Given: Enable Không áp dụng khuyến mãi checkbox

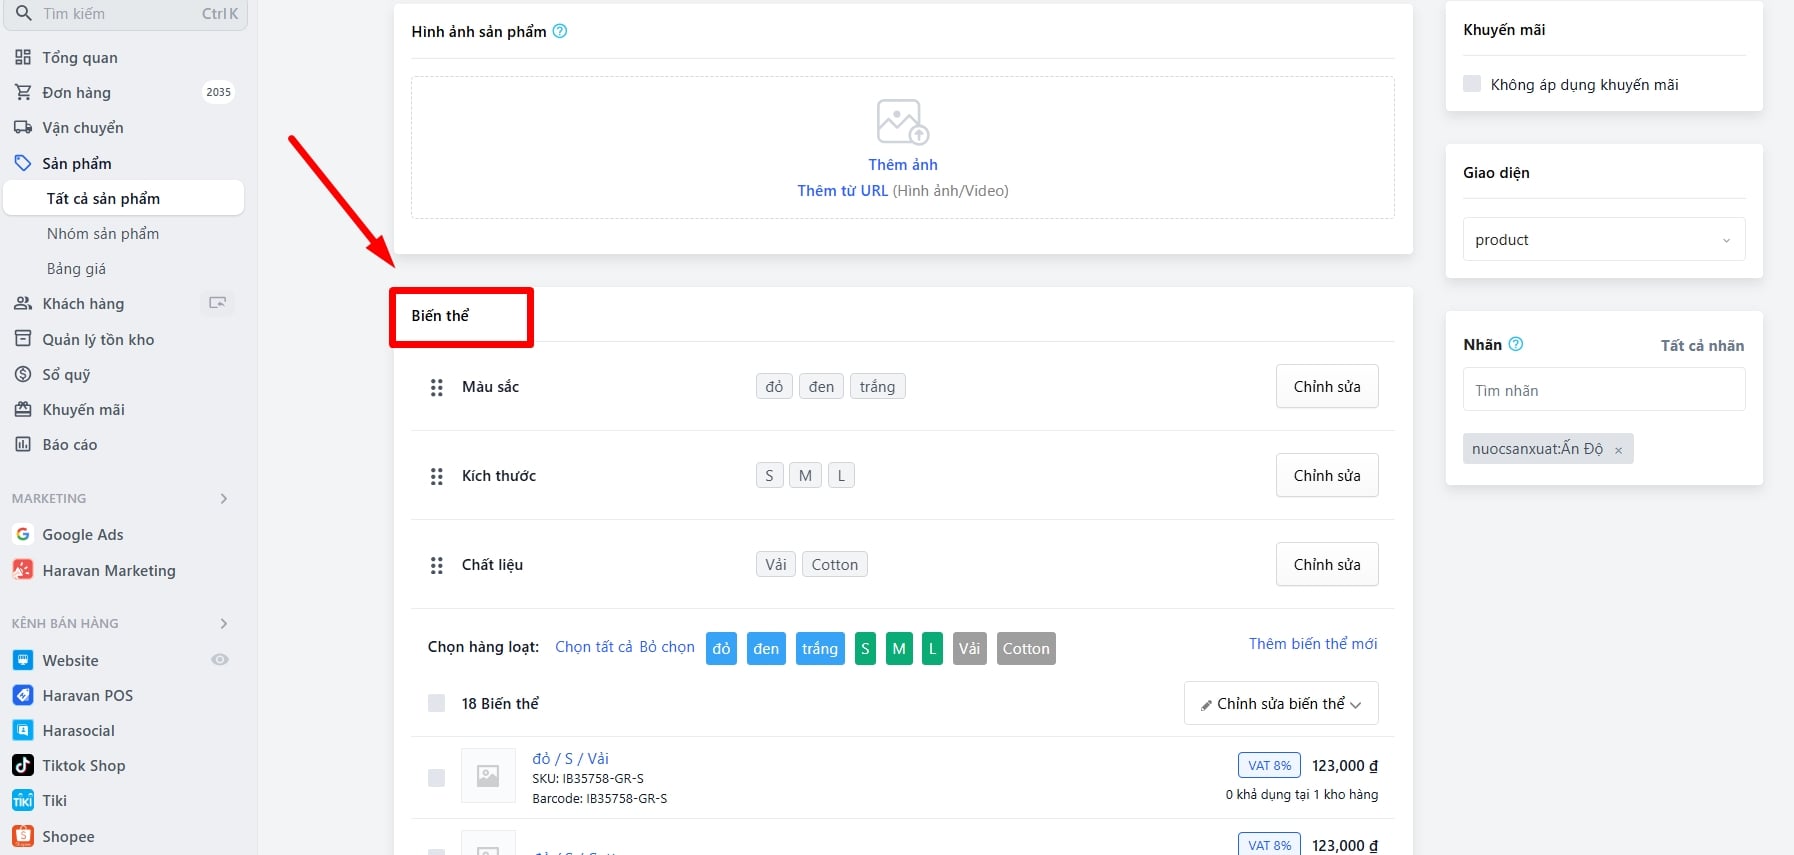Looking at the screenshot, I should 1472,84.
